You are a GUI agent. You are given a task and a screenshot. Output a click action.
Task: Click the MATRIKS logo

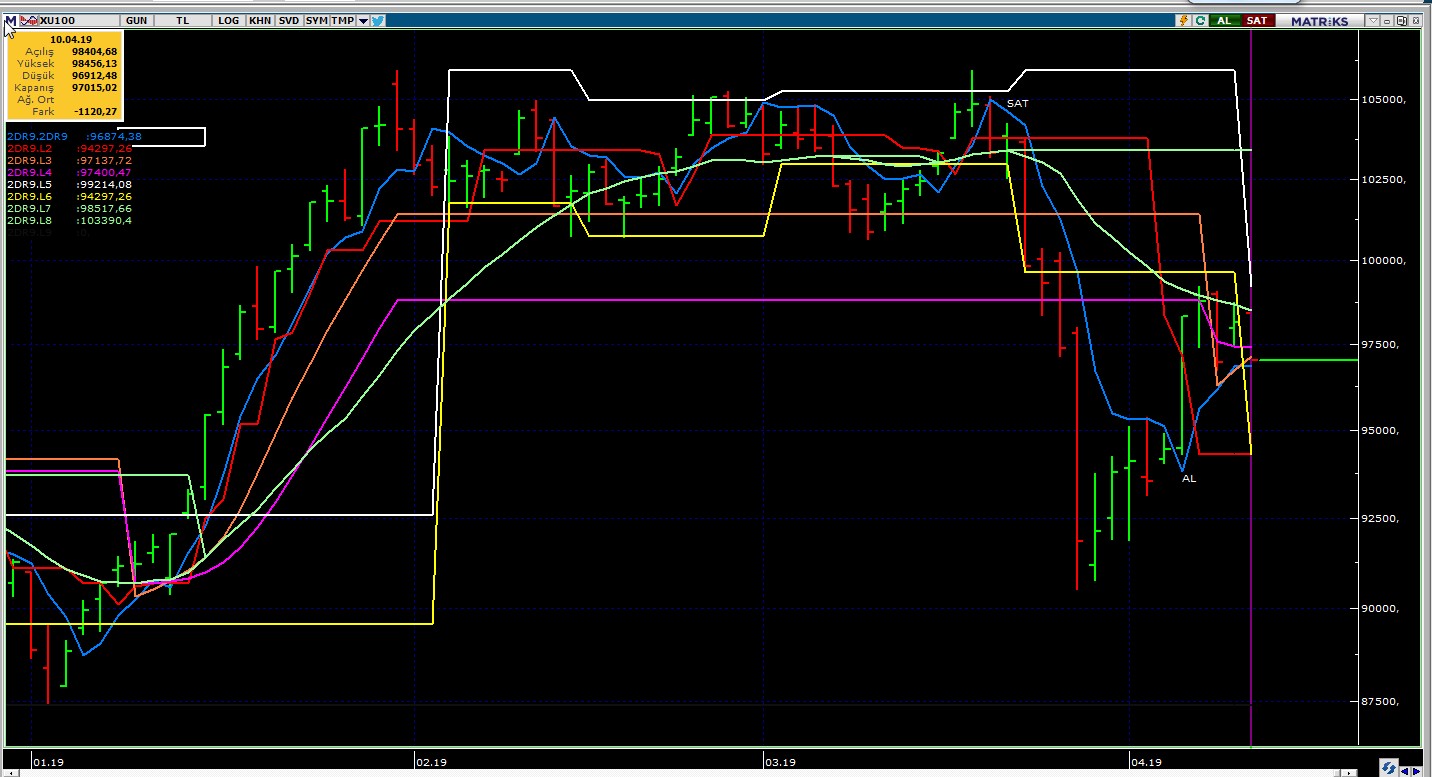click(1319, 20)
